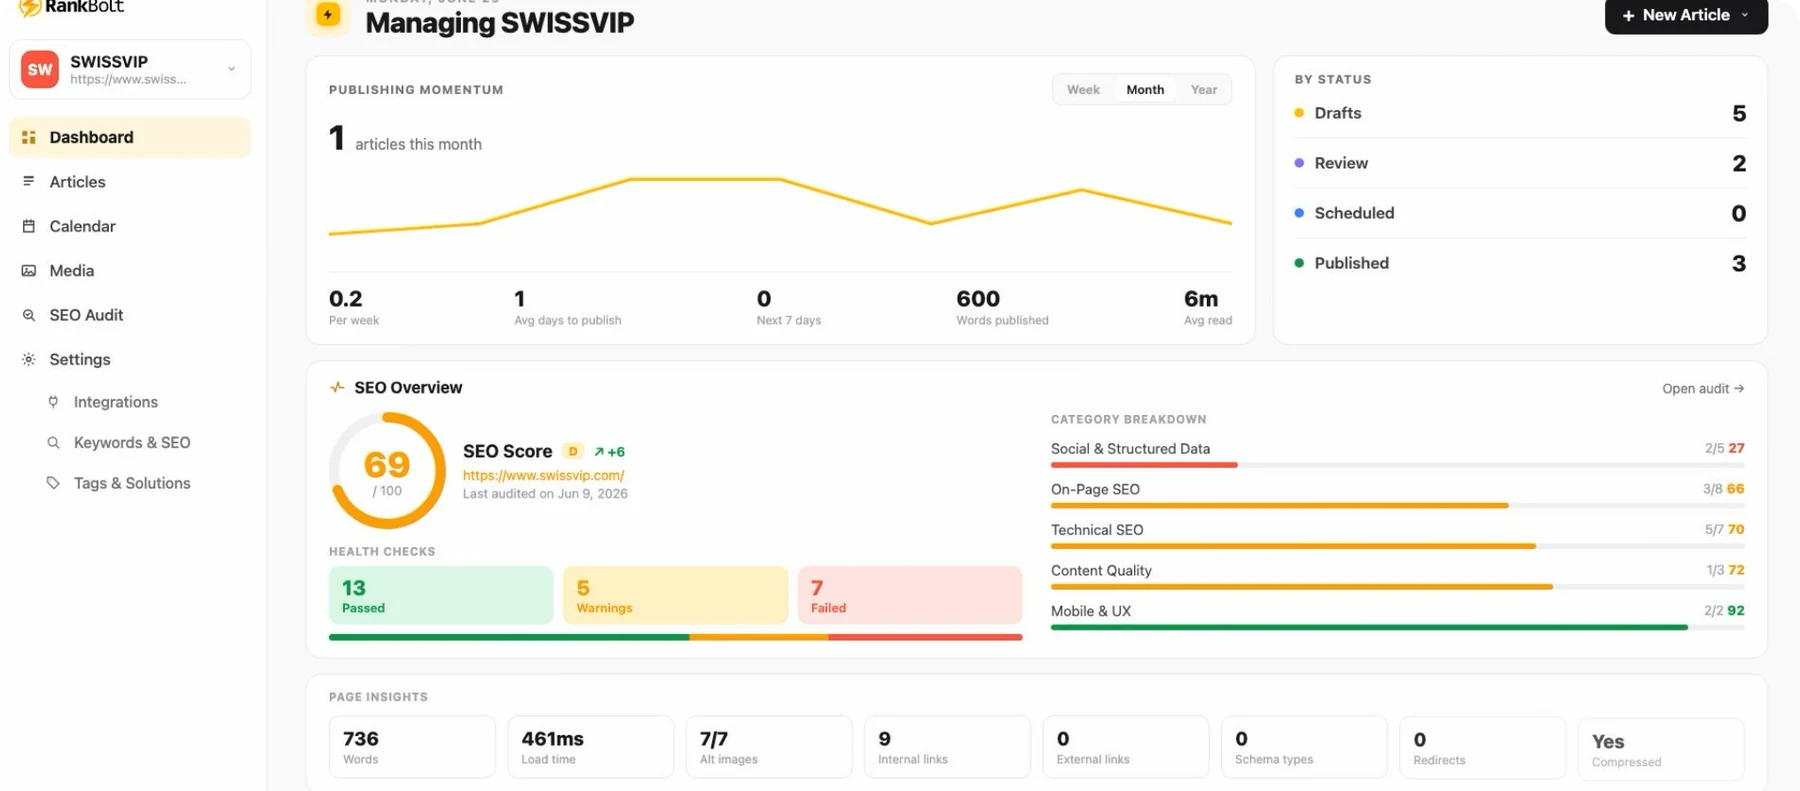Click the +6 score change indicator
This screenshot has height=791, width=1800.
click(609, 452)
